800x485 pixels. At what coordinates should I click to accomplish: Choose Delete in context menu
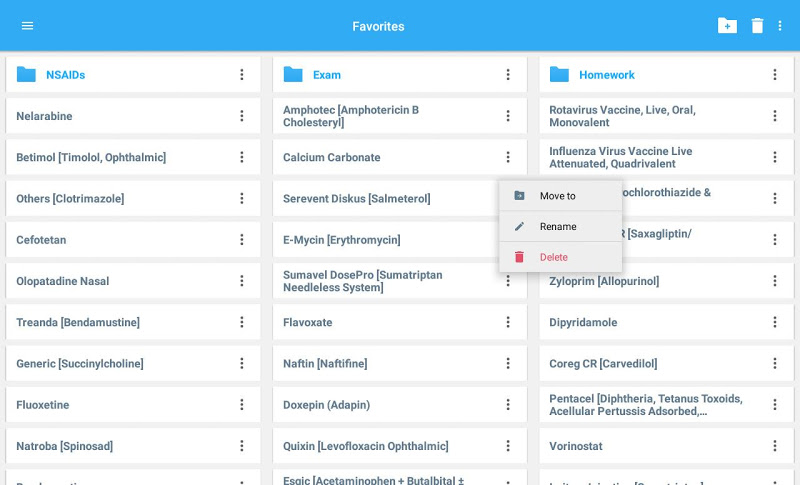560,257
